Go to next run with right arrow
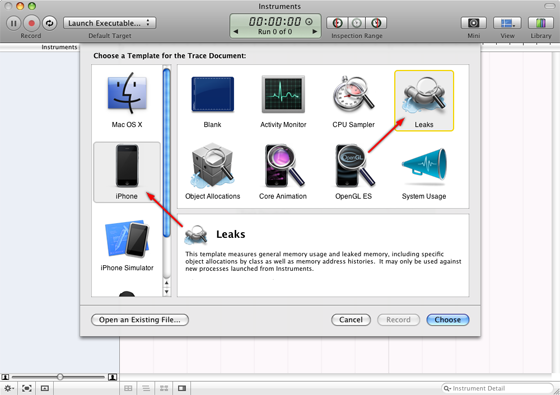The height and width of the screenshot is (395, 560). pos(315,31)
